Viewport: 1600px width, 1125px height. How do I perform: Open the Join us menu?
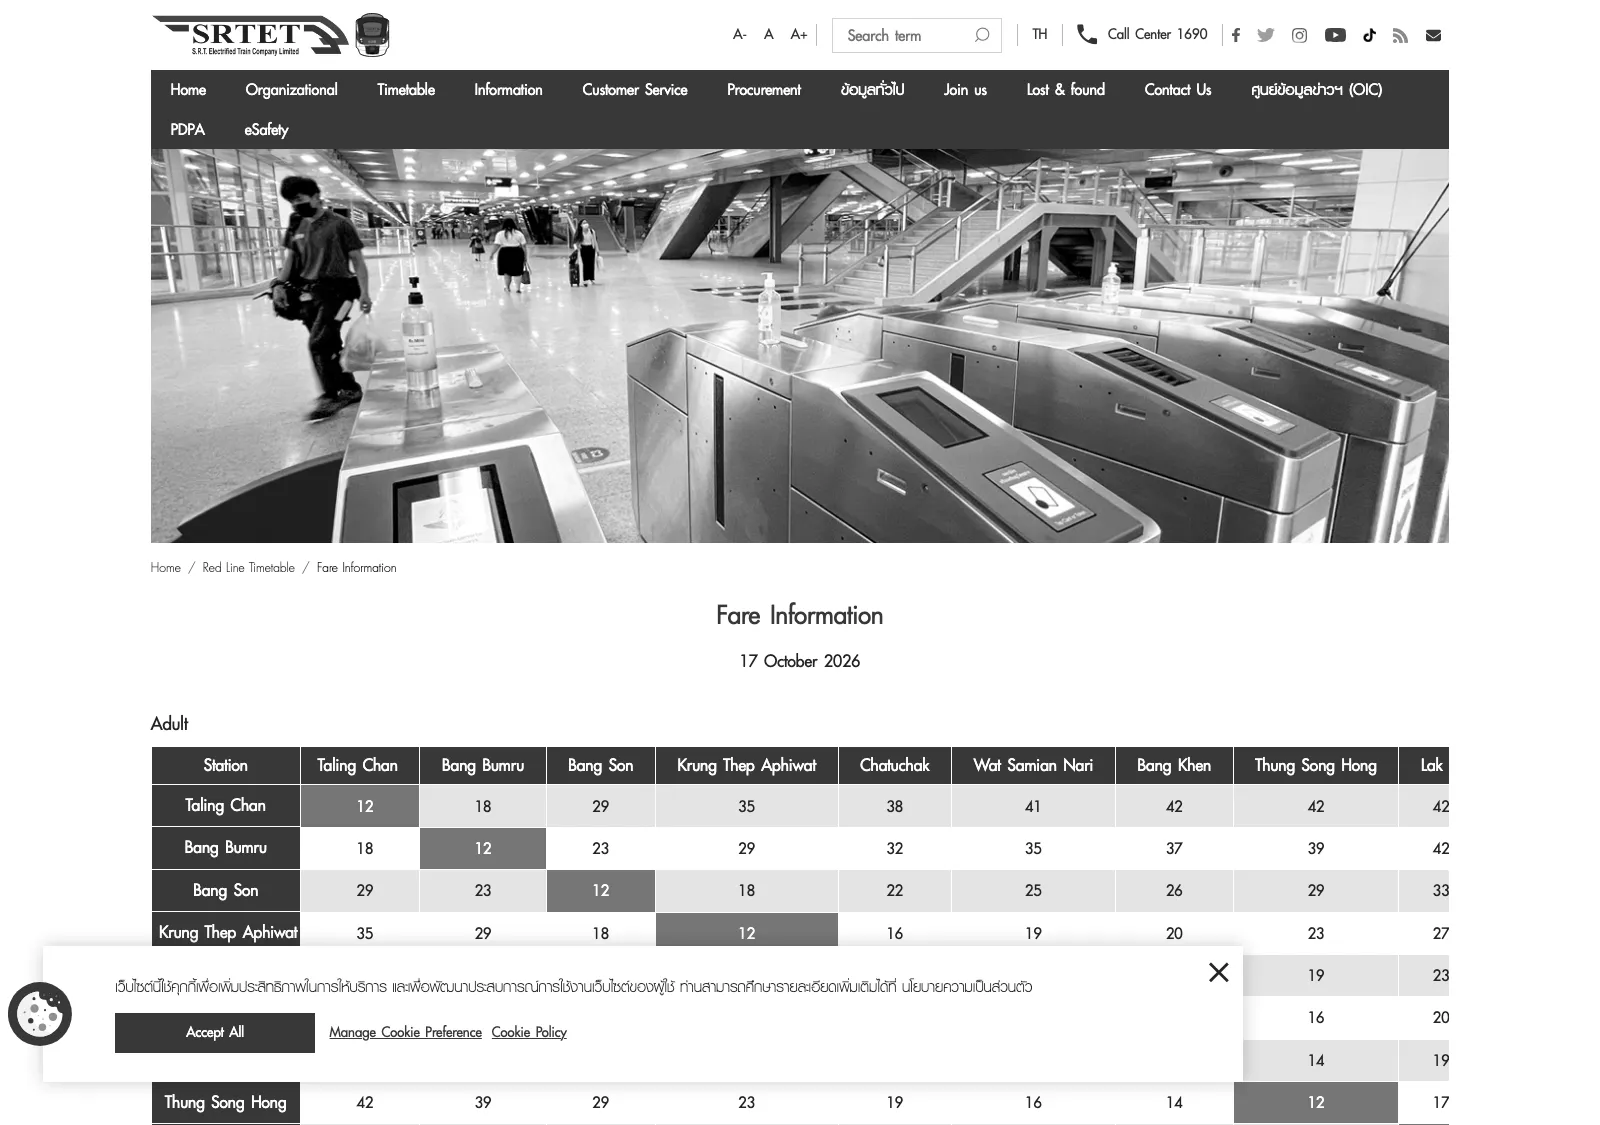point(965,89)
